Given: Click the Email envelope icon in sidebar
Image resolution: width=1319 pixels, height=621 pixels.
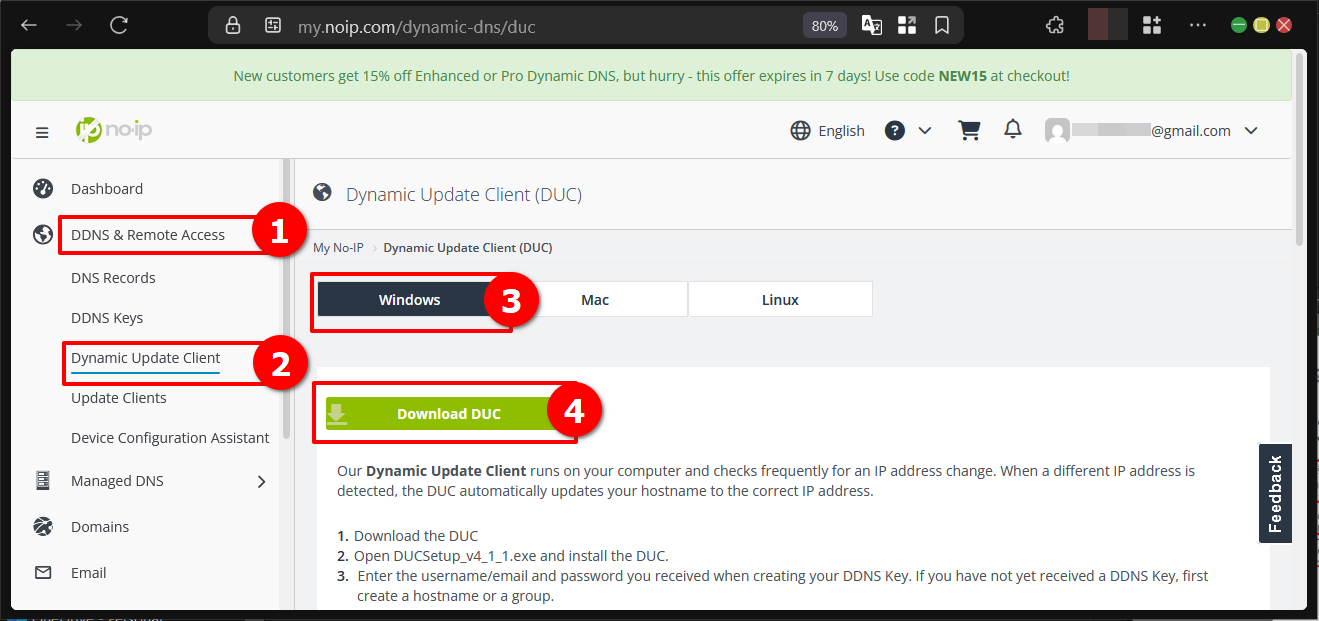Looking at the screenshot, I should pos(42,572).
